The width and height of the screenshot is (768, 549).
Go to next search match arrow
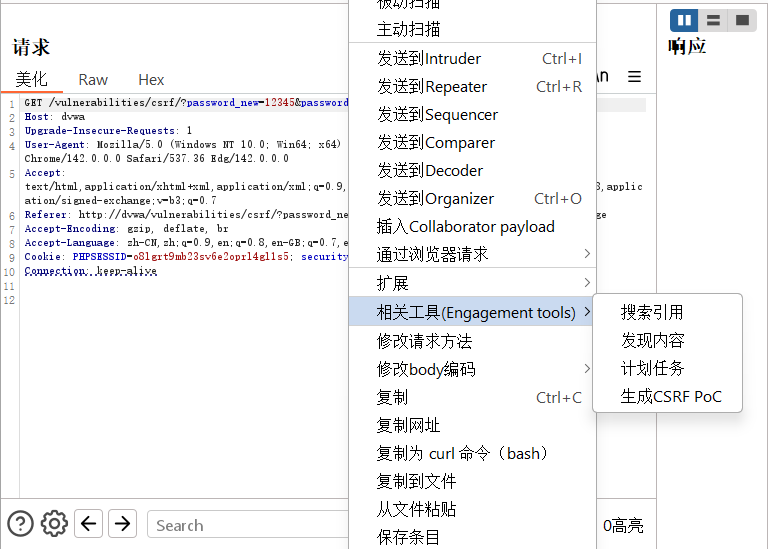click(122, 524)
